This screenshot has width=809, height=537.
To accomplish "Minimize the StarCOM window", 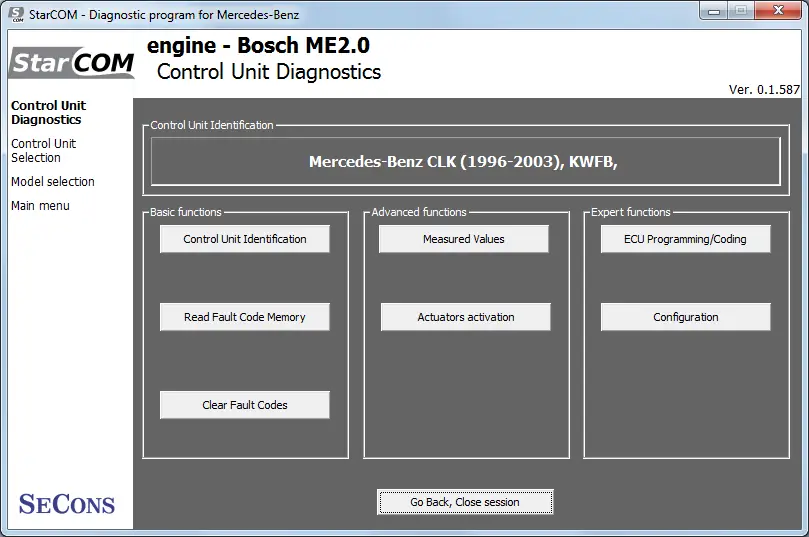I will [714, 11].
